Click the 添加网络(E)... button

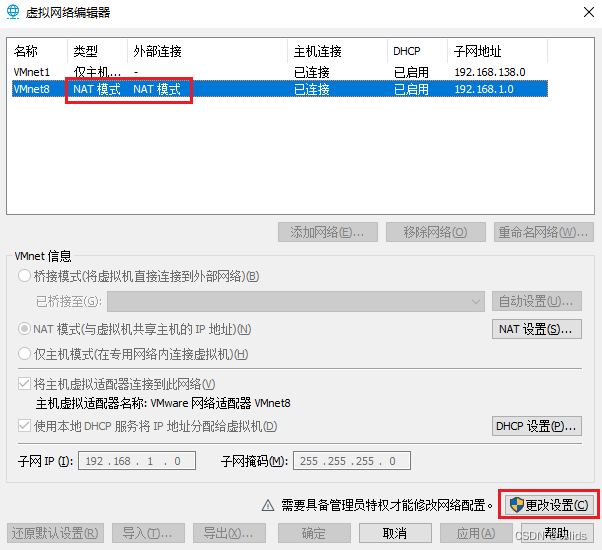coord(328,232)
